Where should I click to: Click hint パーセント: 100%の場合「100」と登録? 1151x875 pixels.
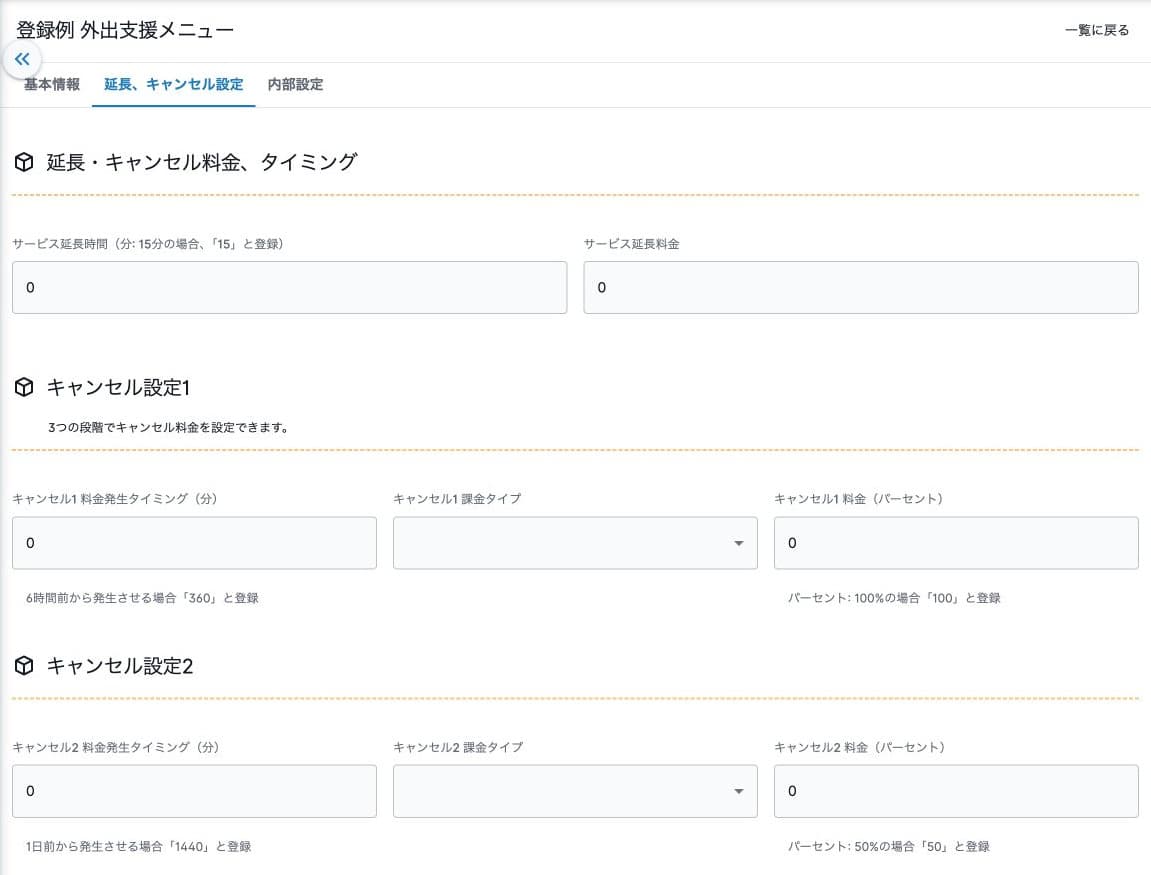pyautogui.click(x=894, y=598)
